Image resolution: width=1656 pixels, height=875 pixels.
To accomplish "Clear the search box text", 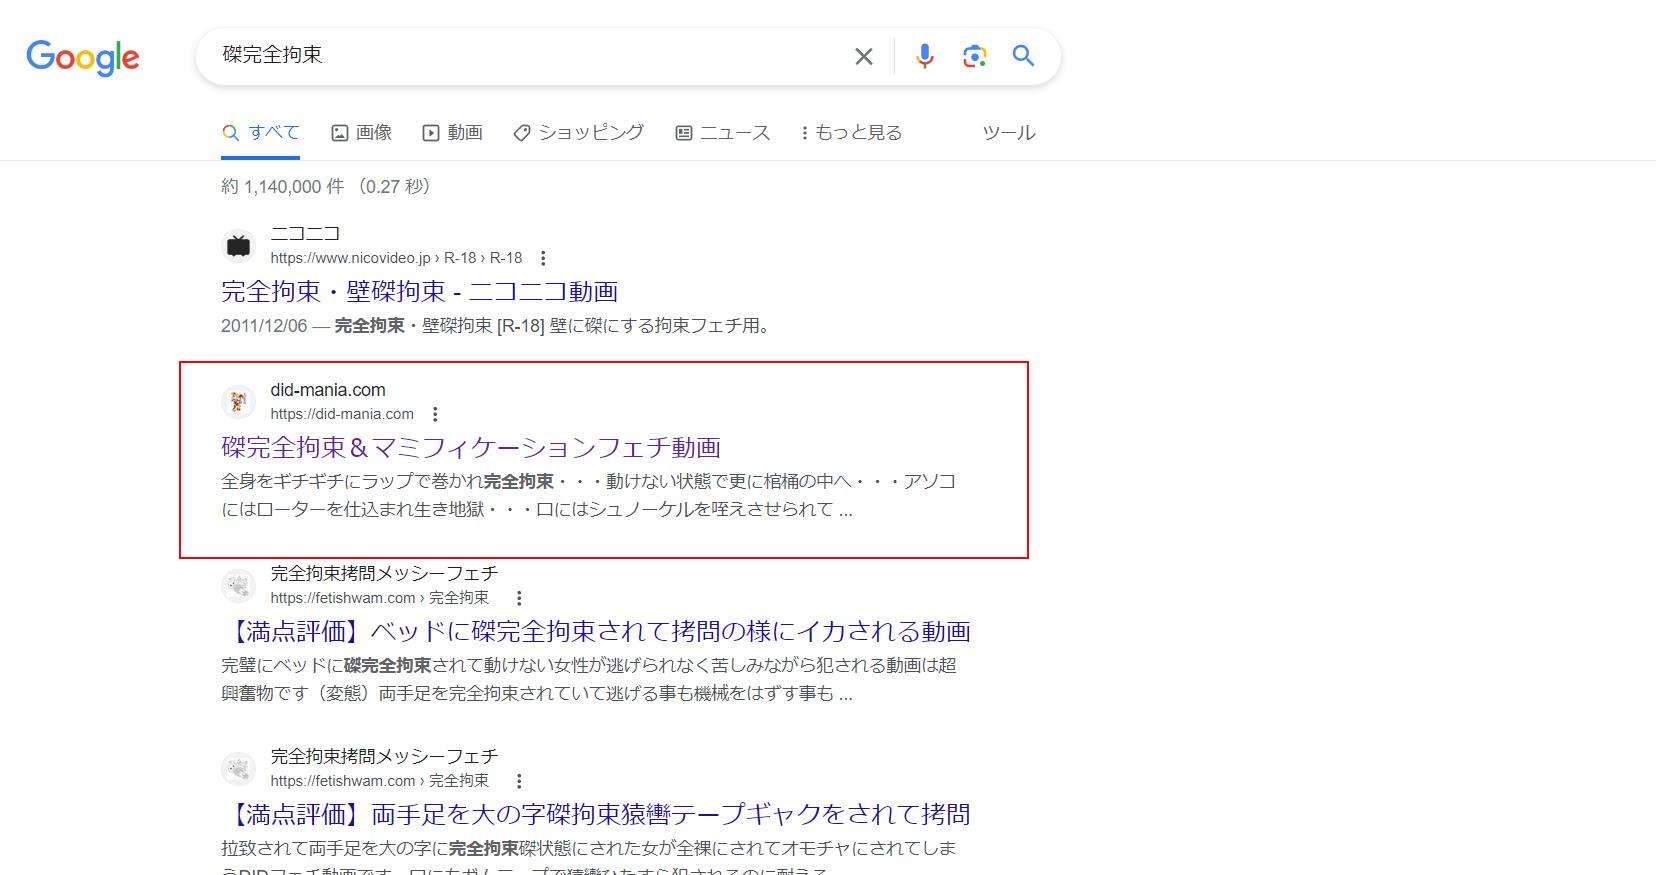I will point(864,57).
